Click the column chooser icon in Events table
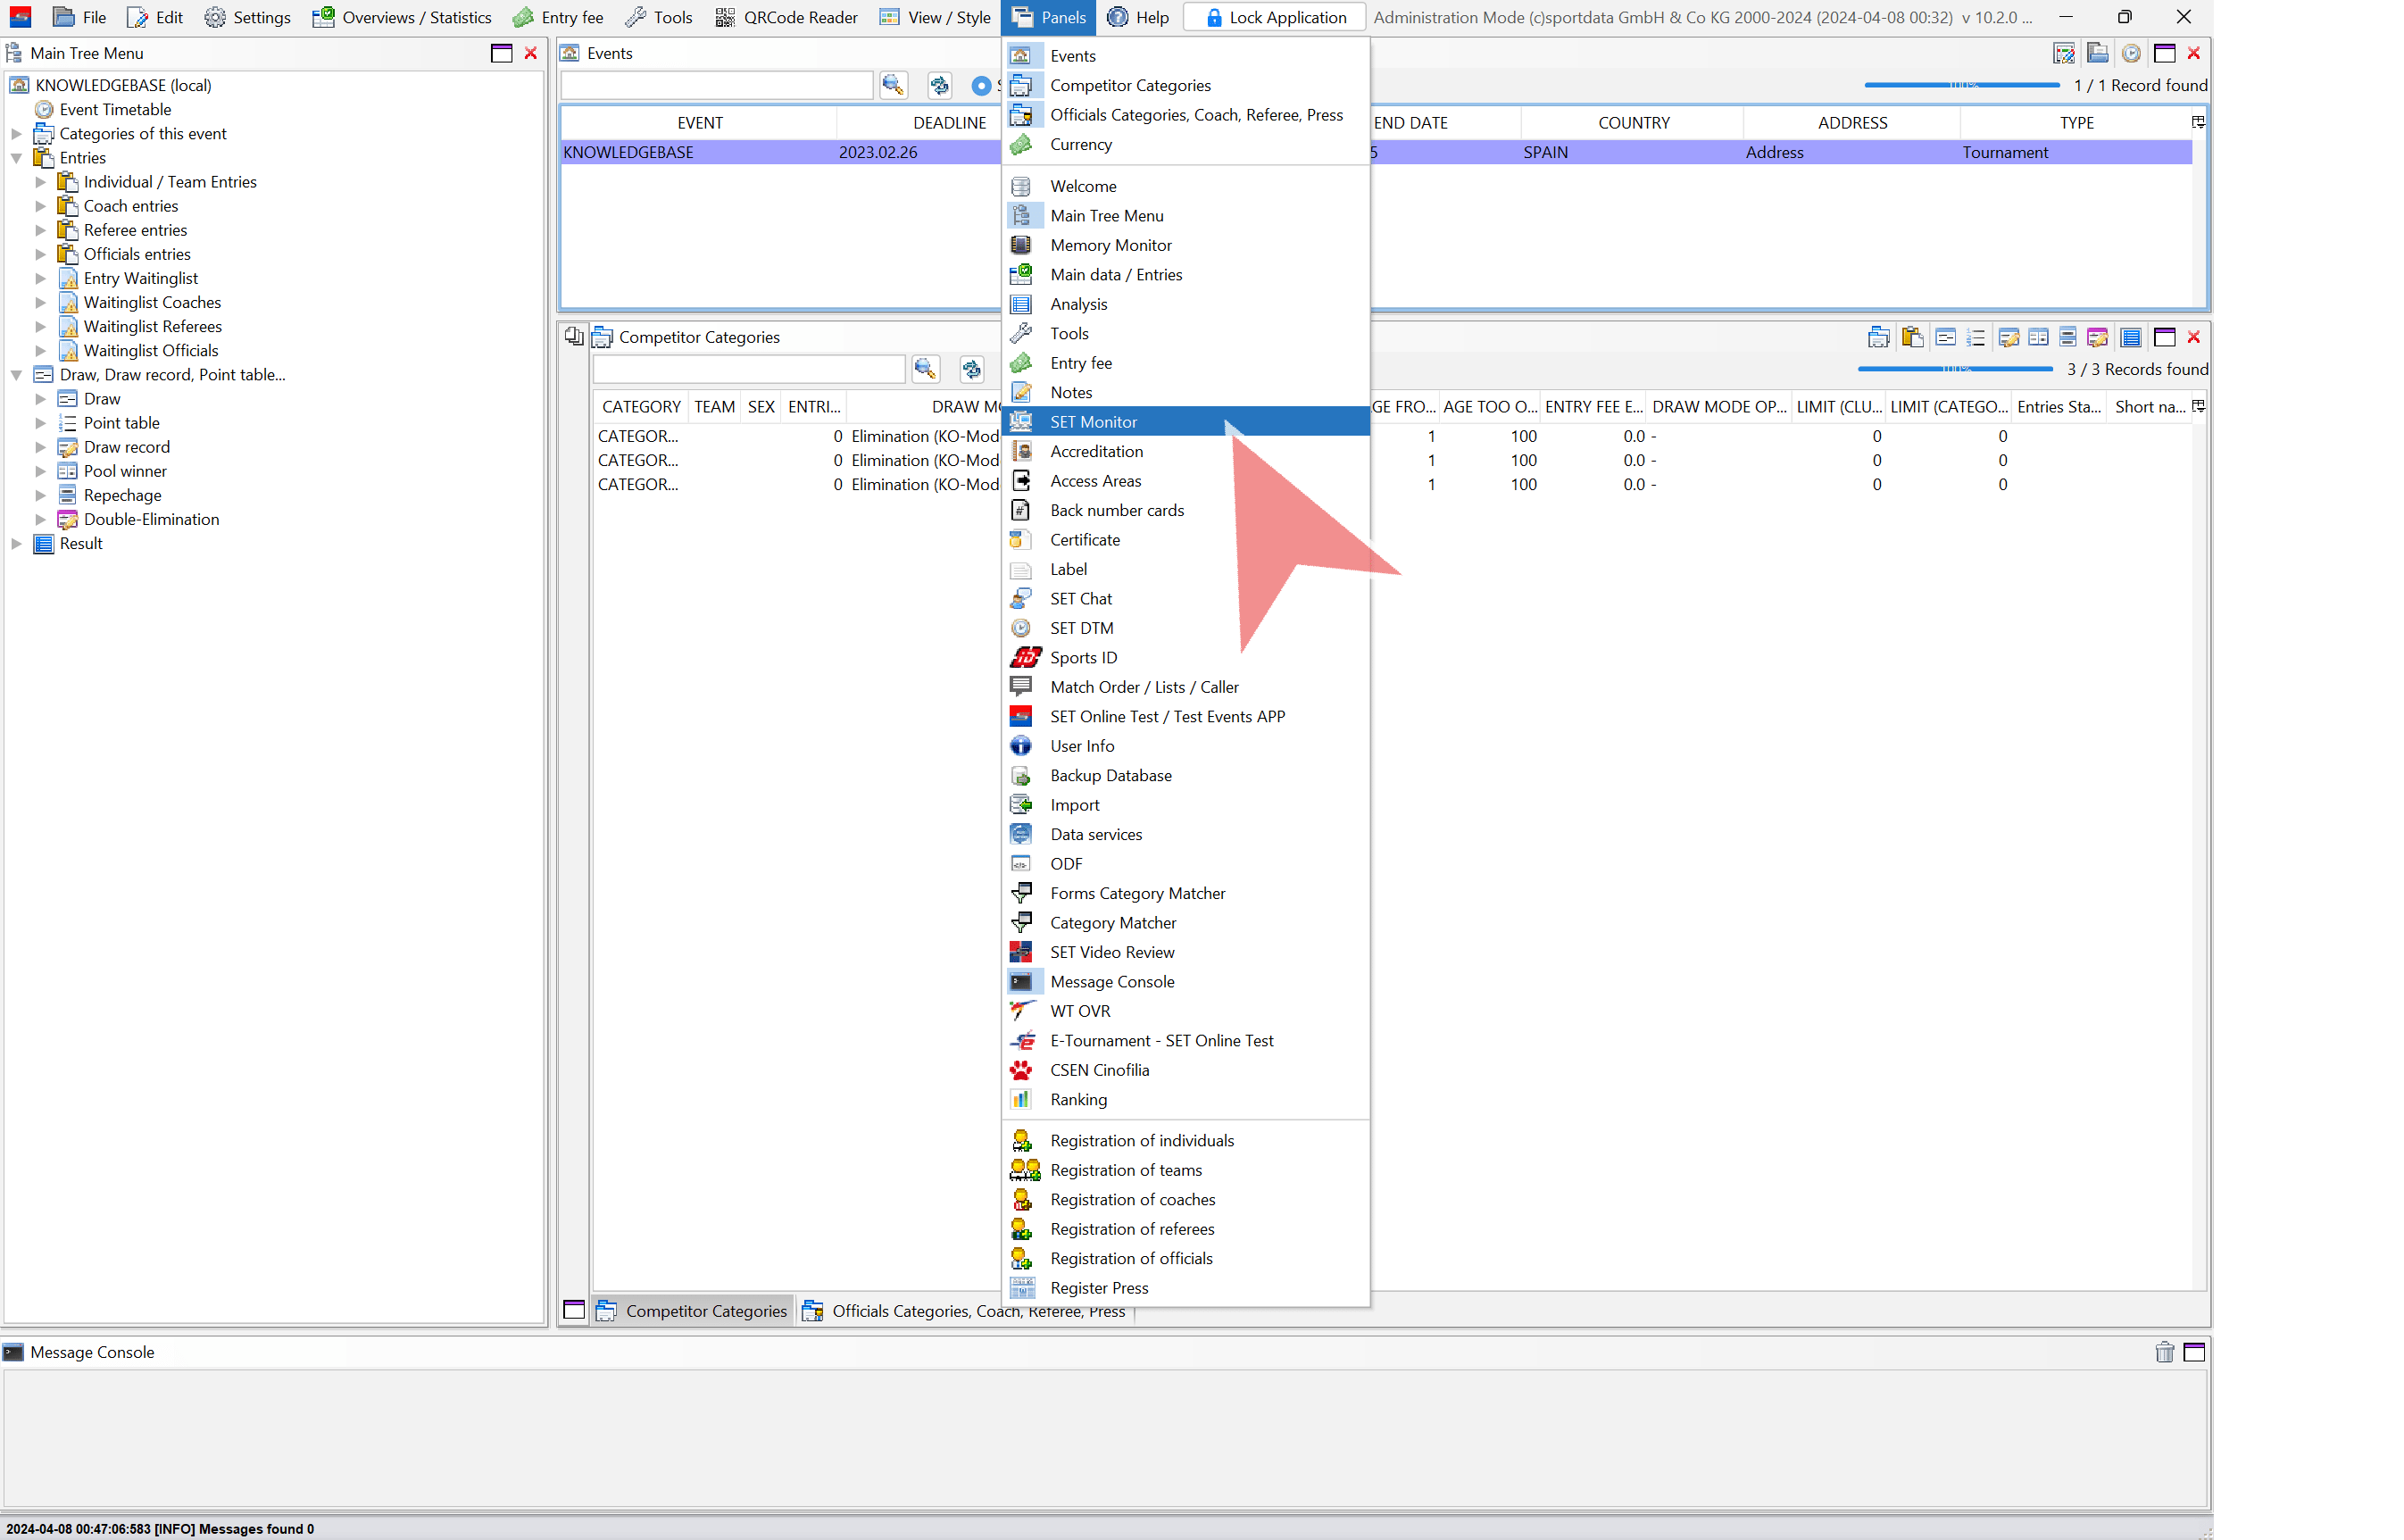 pos(2198,123)
